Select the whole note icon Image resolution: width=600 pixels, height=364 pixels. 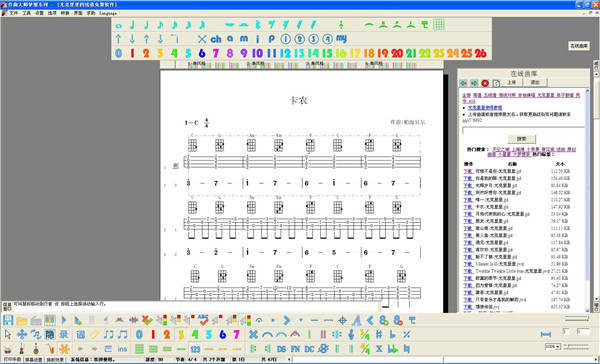click(119, 26)
